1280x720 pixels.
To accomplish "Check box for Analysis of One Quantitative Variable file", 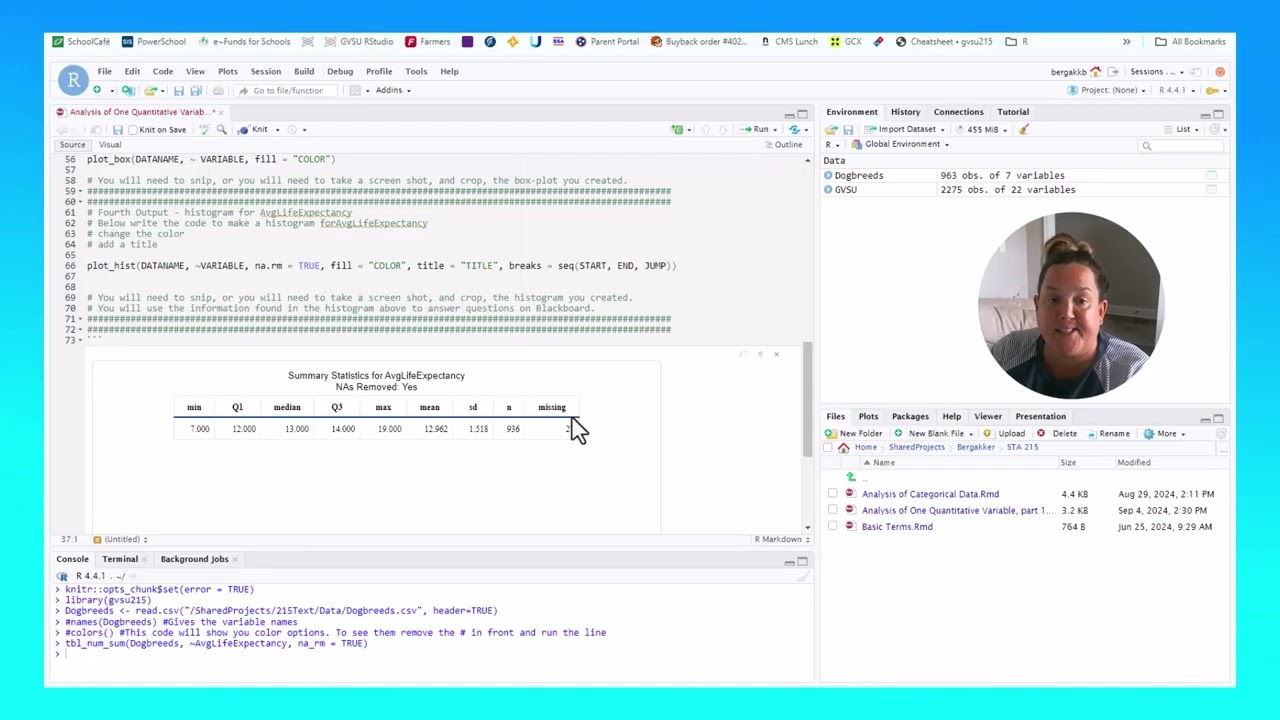I will point(833,510).
